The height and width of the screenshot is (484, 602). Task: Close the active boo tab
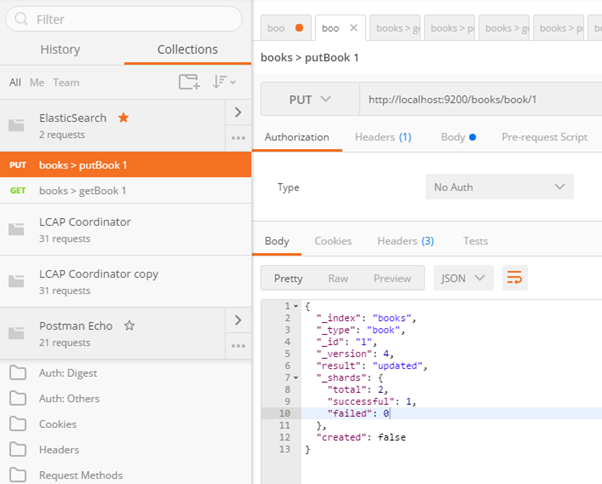coord(353,29)
